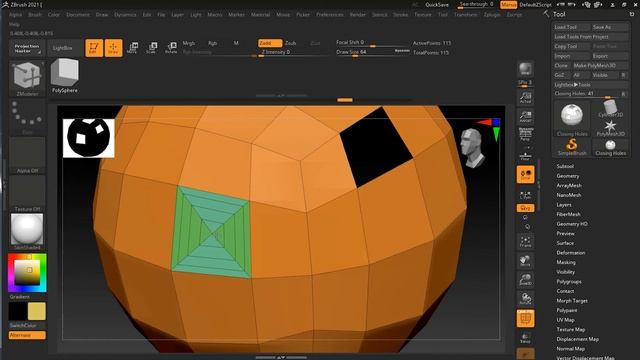Click the BPR render icon
This screenshot has width=640, height=360.
click(525, 69)
